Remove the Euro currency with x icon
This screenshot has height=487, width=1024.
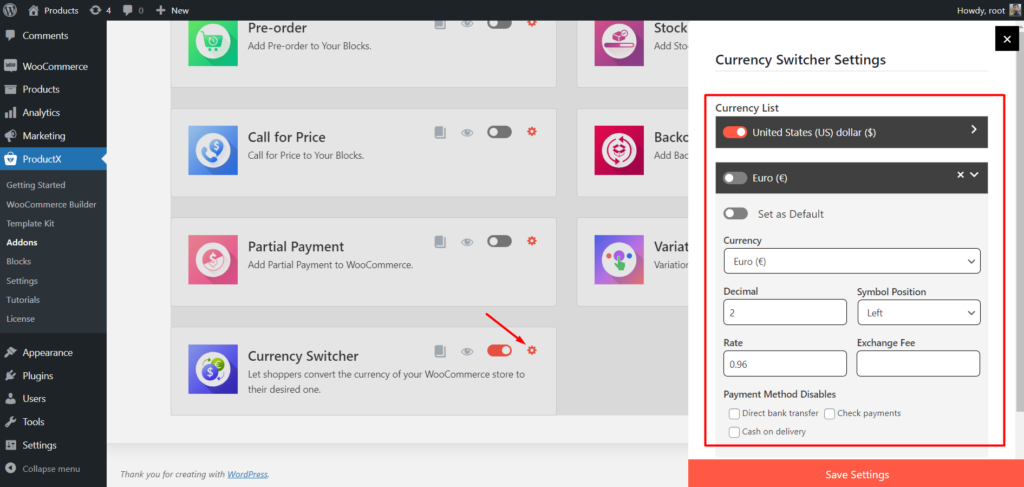960,175
